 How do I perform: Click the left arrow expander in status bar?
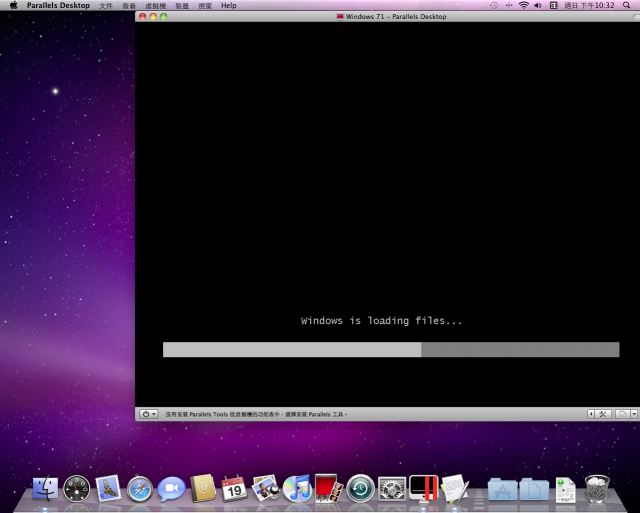pyautogui.click(x=591, y=414)
